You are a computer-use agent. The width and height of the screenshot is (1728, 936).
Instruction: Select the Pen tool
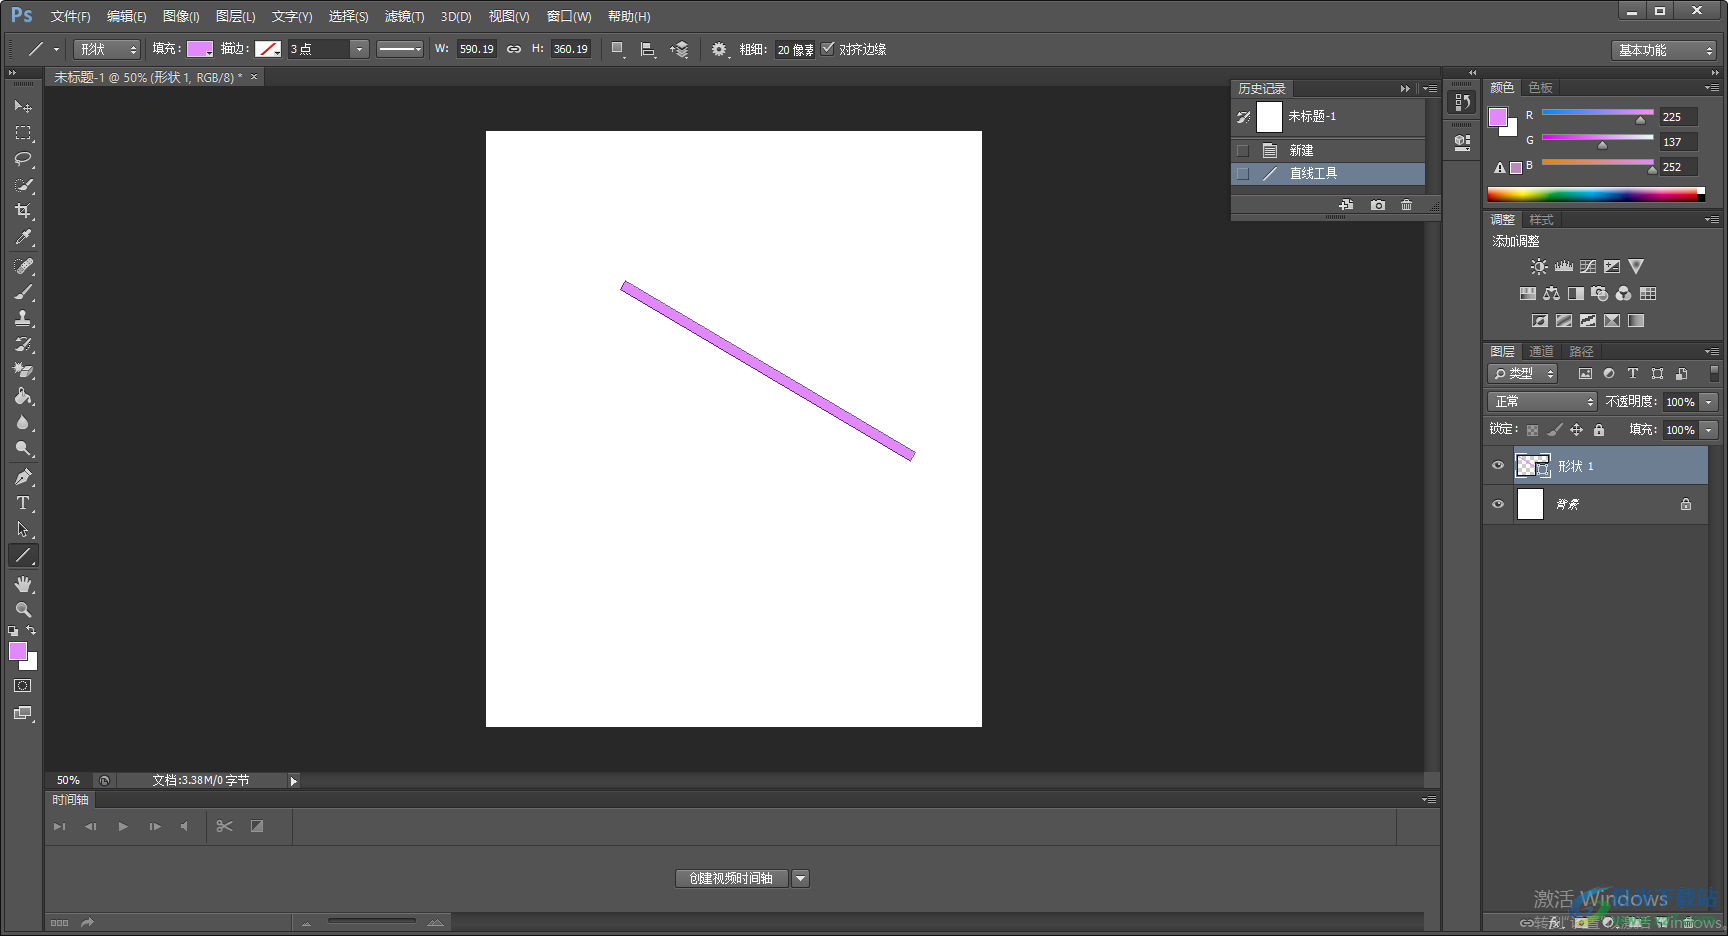23,477
